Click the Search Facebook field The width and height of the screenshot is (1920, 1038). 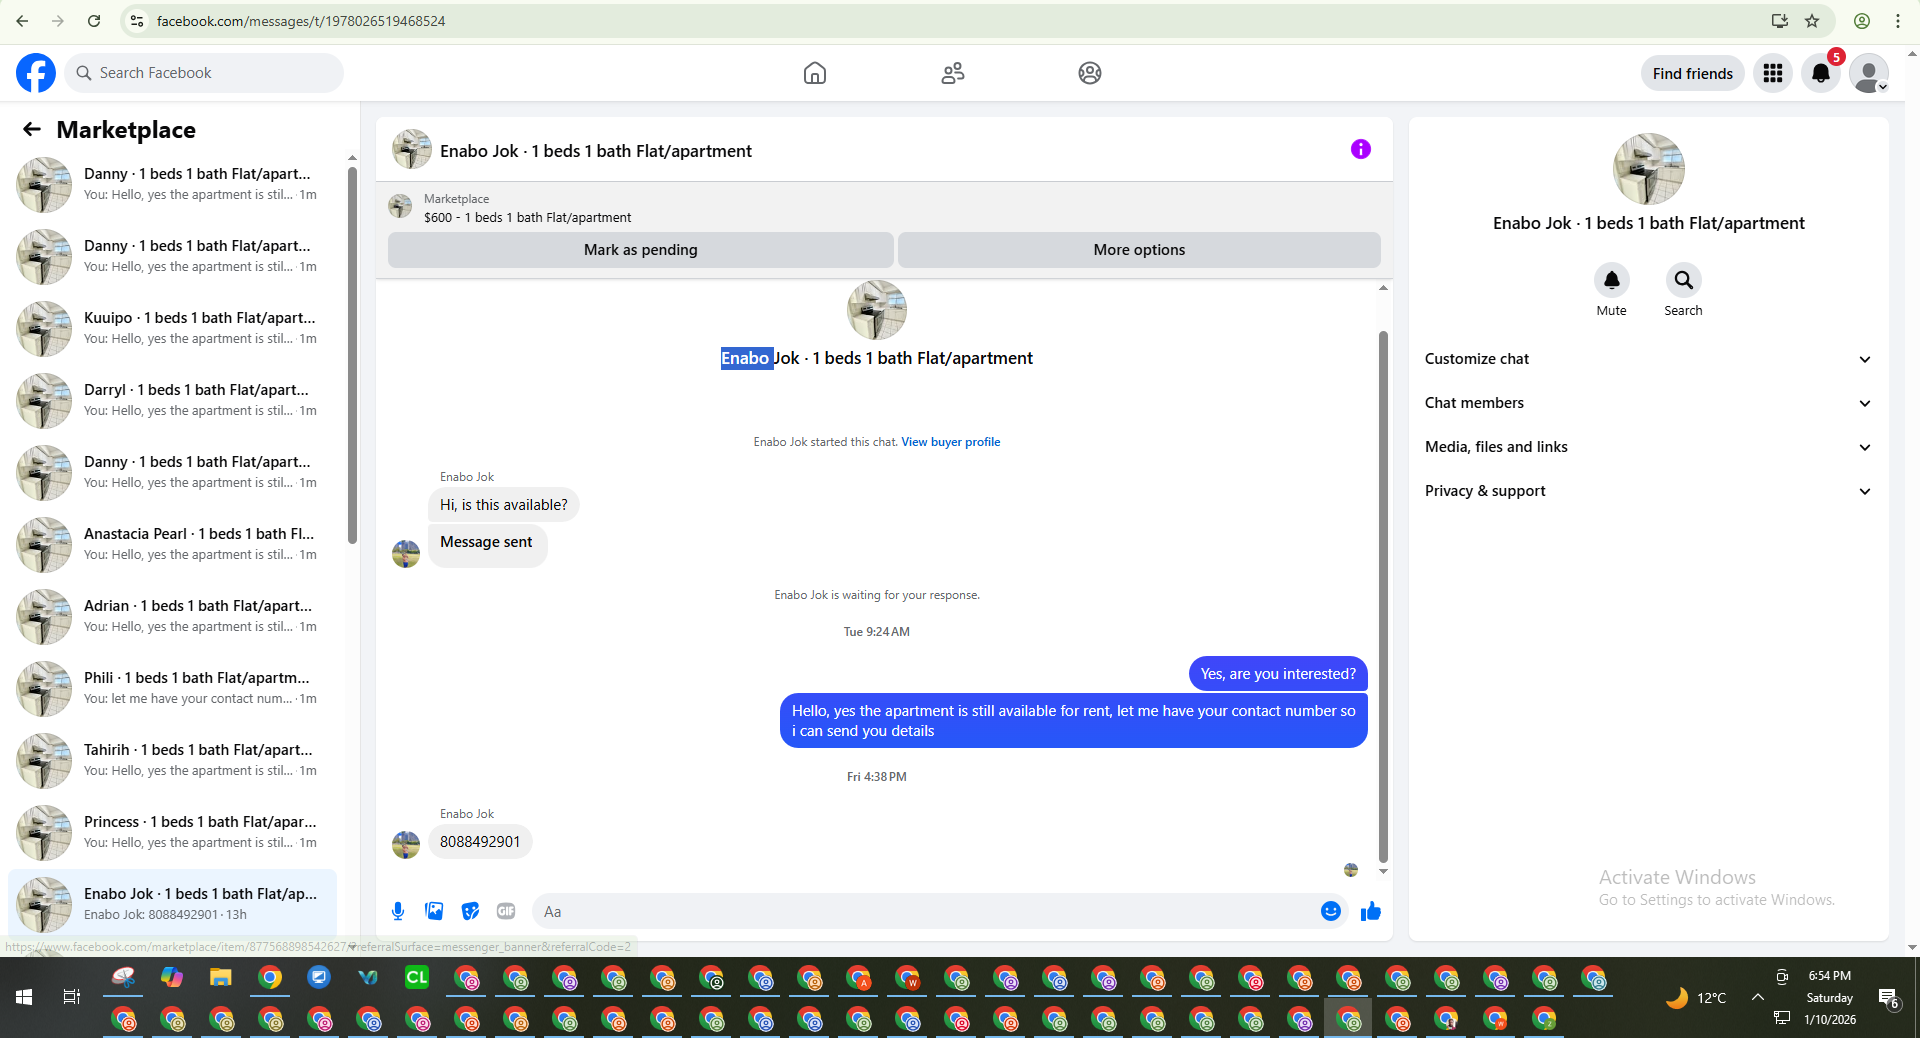pyautogui.click(x=204, y=73)
